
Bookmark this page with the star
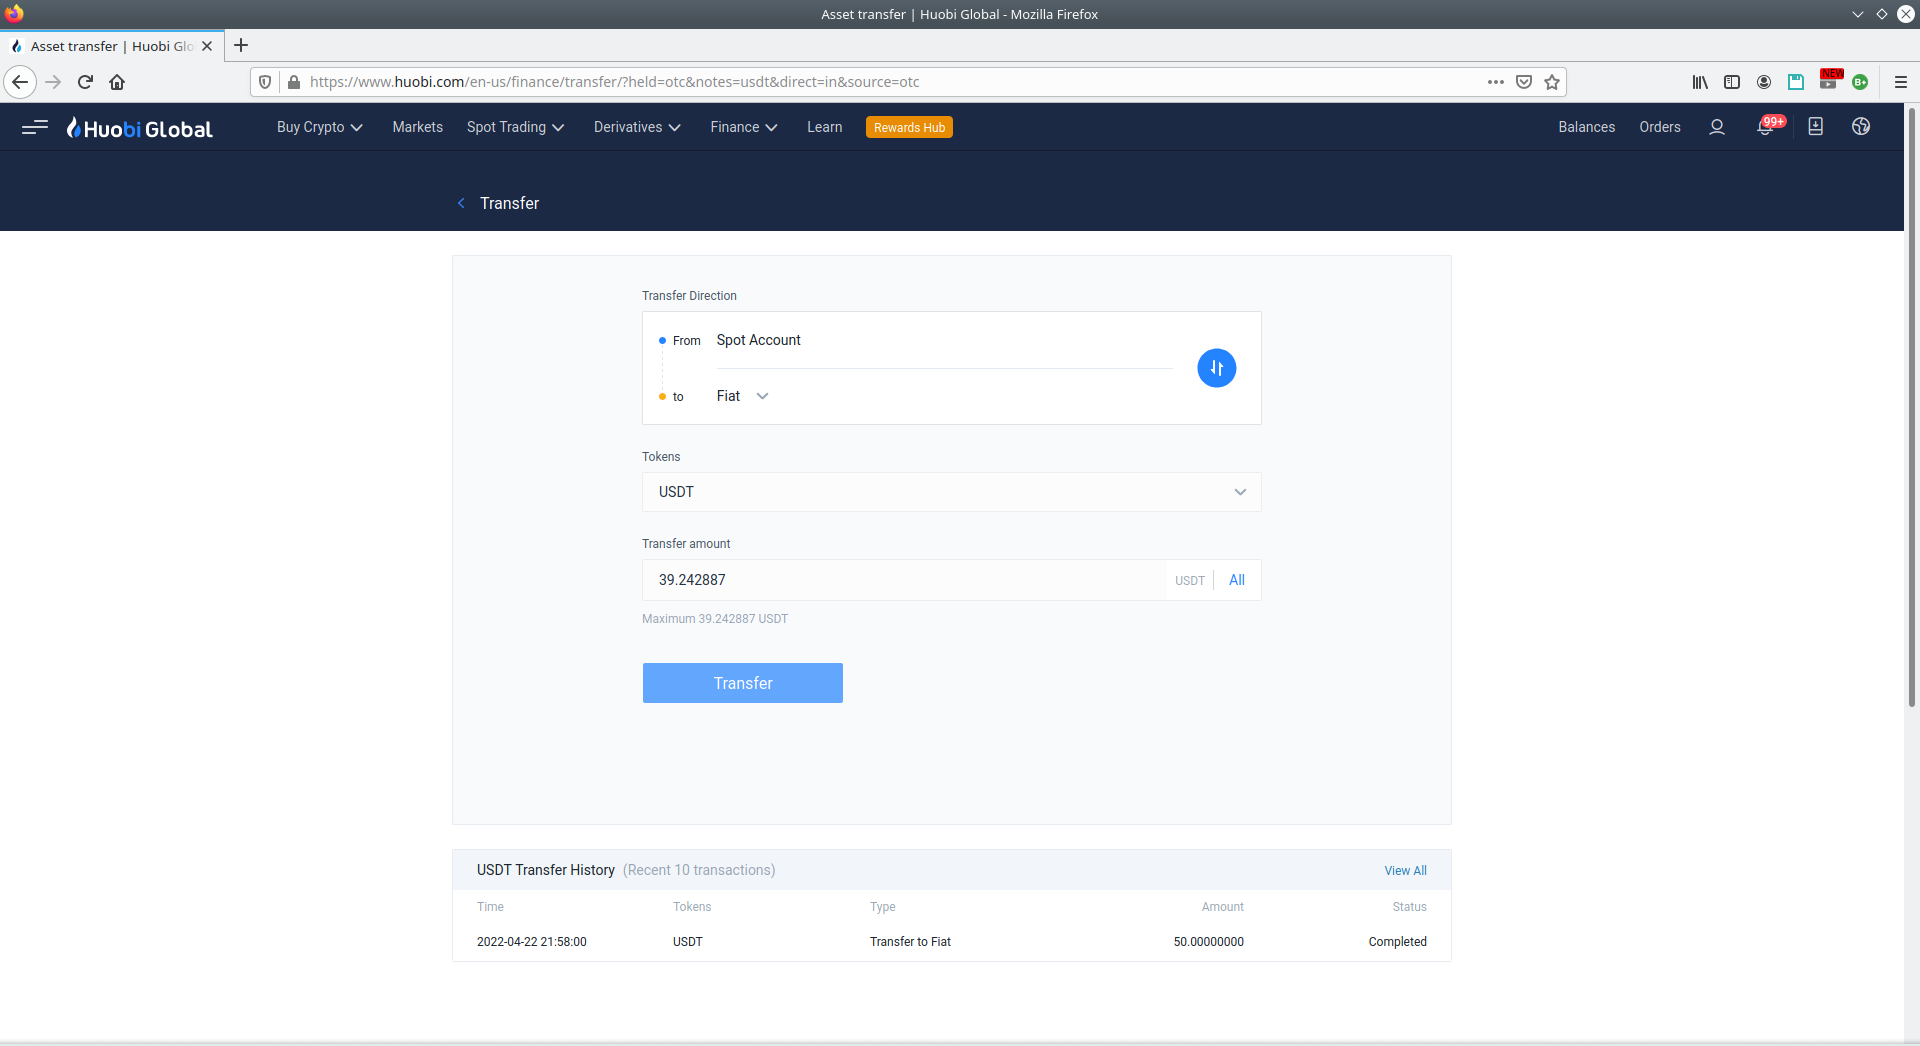pos(1552,82)
